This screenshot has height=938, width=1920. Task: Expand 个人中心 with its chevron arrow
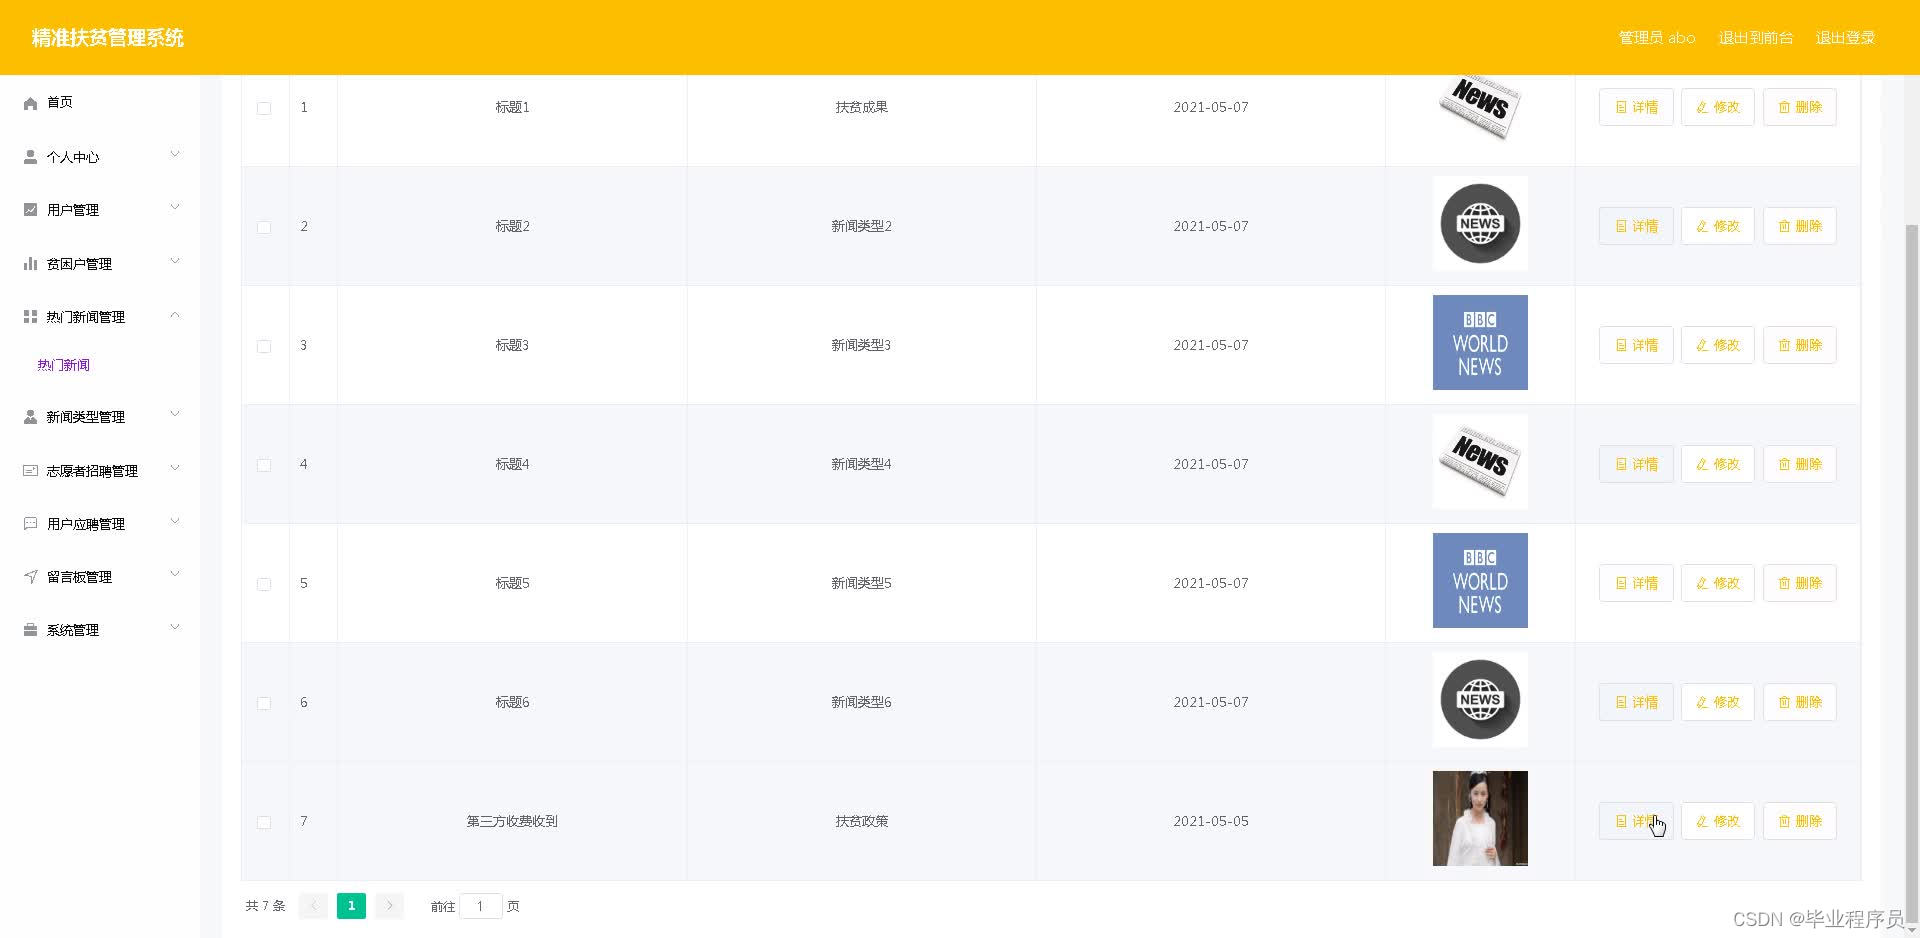pos(175,155)
